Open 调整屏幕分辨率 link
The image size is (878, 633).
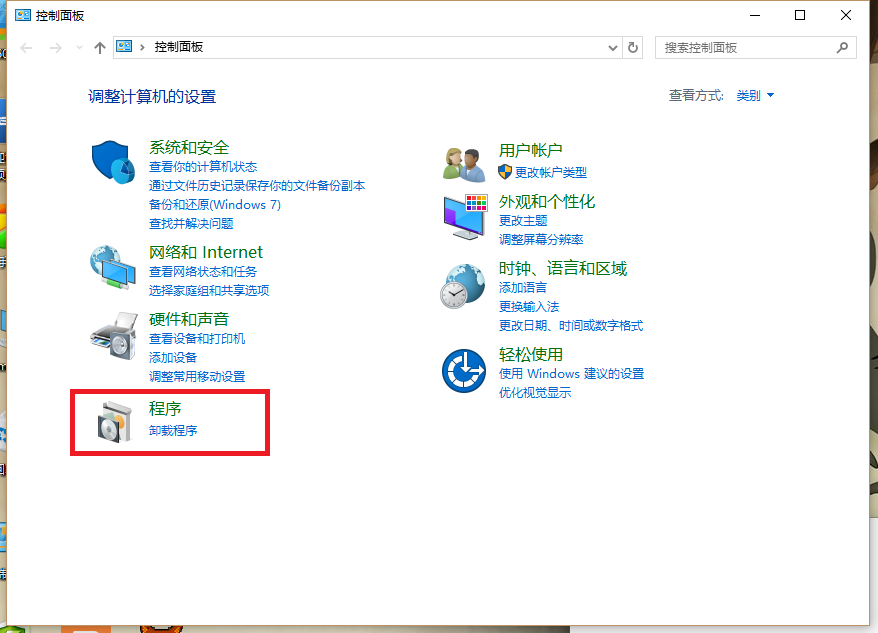541,240
